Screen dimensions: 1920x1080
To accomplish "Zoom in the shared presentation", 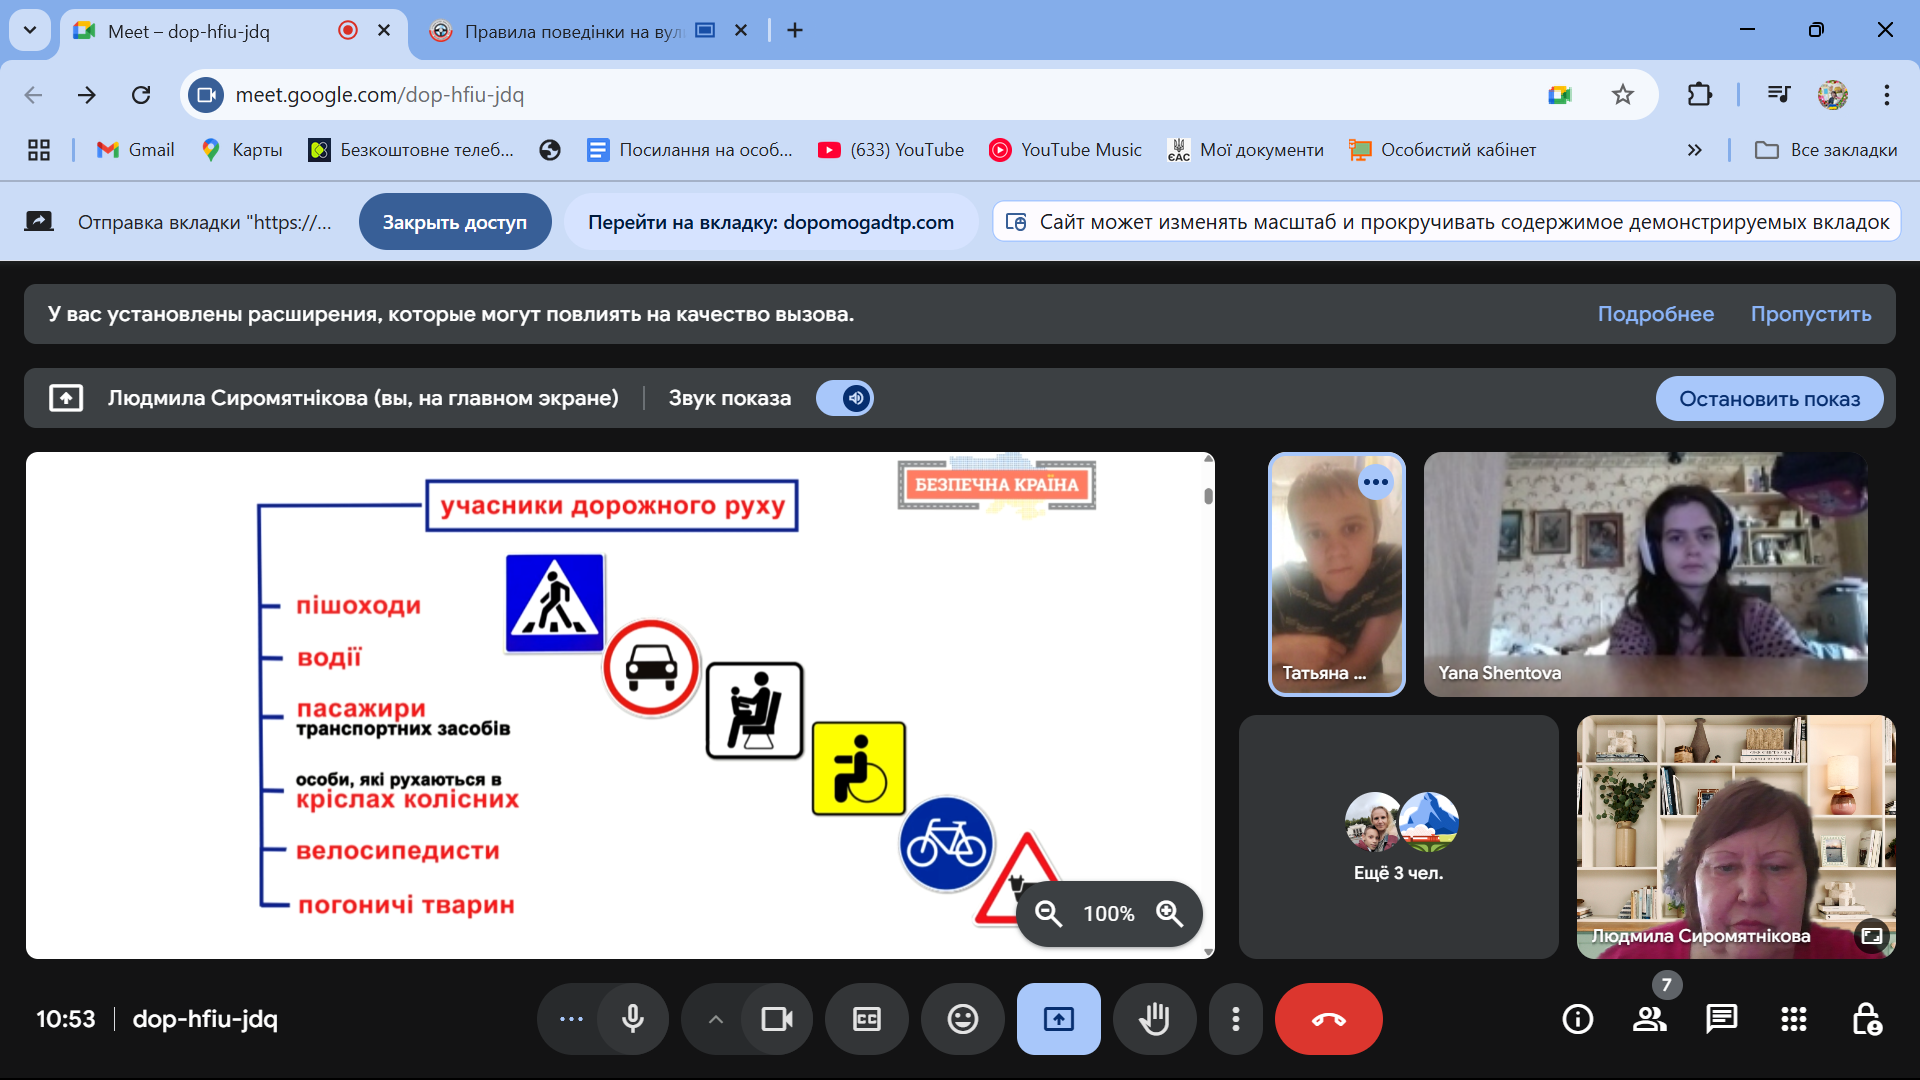I will 1169,913.
